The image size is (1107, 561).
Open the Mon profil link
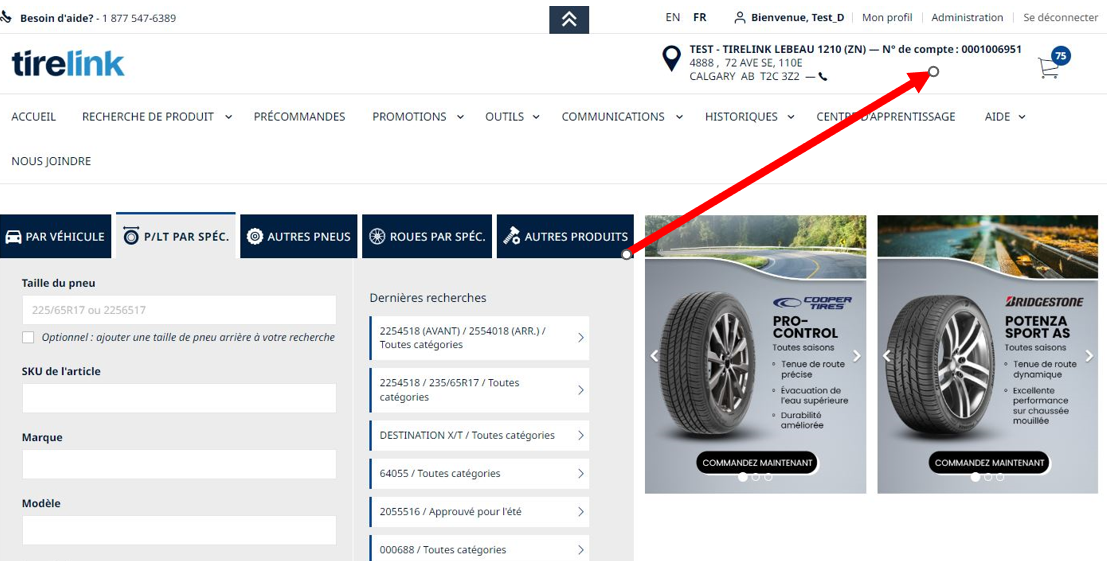coord(887,18)
